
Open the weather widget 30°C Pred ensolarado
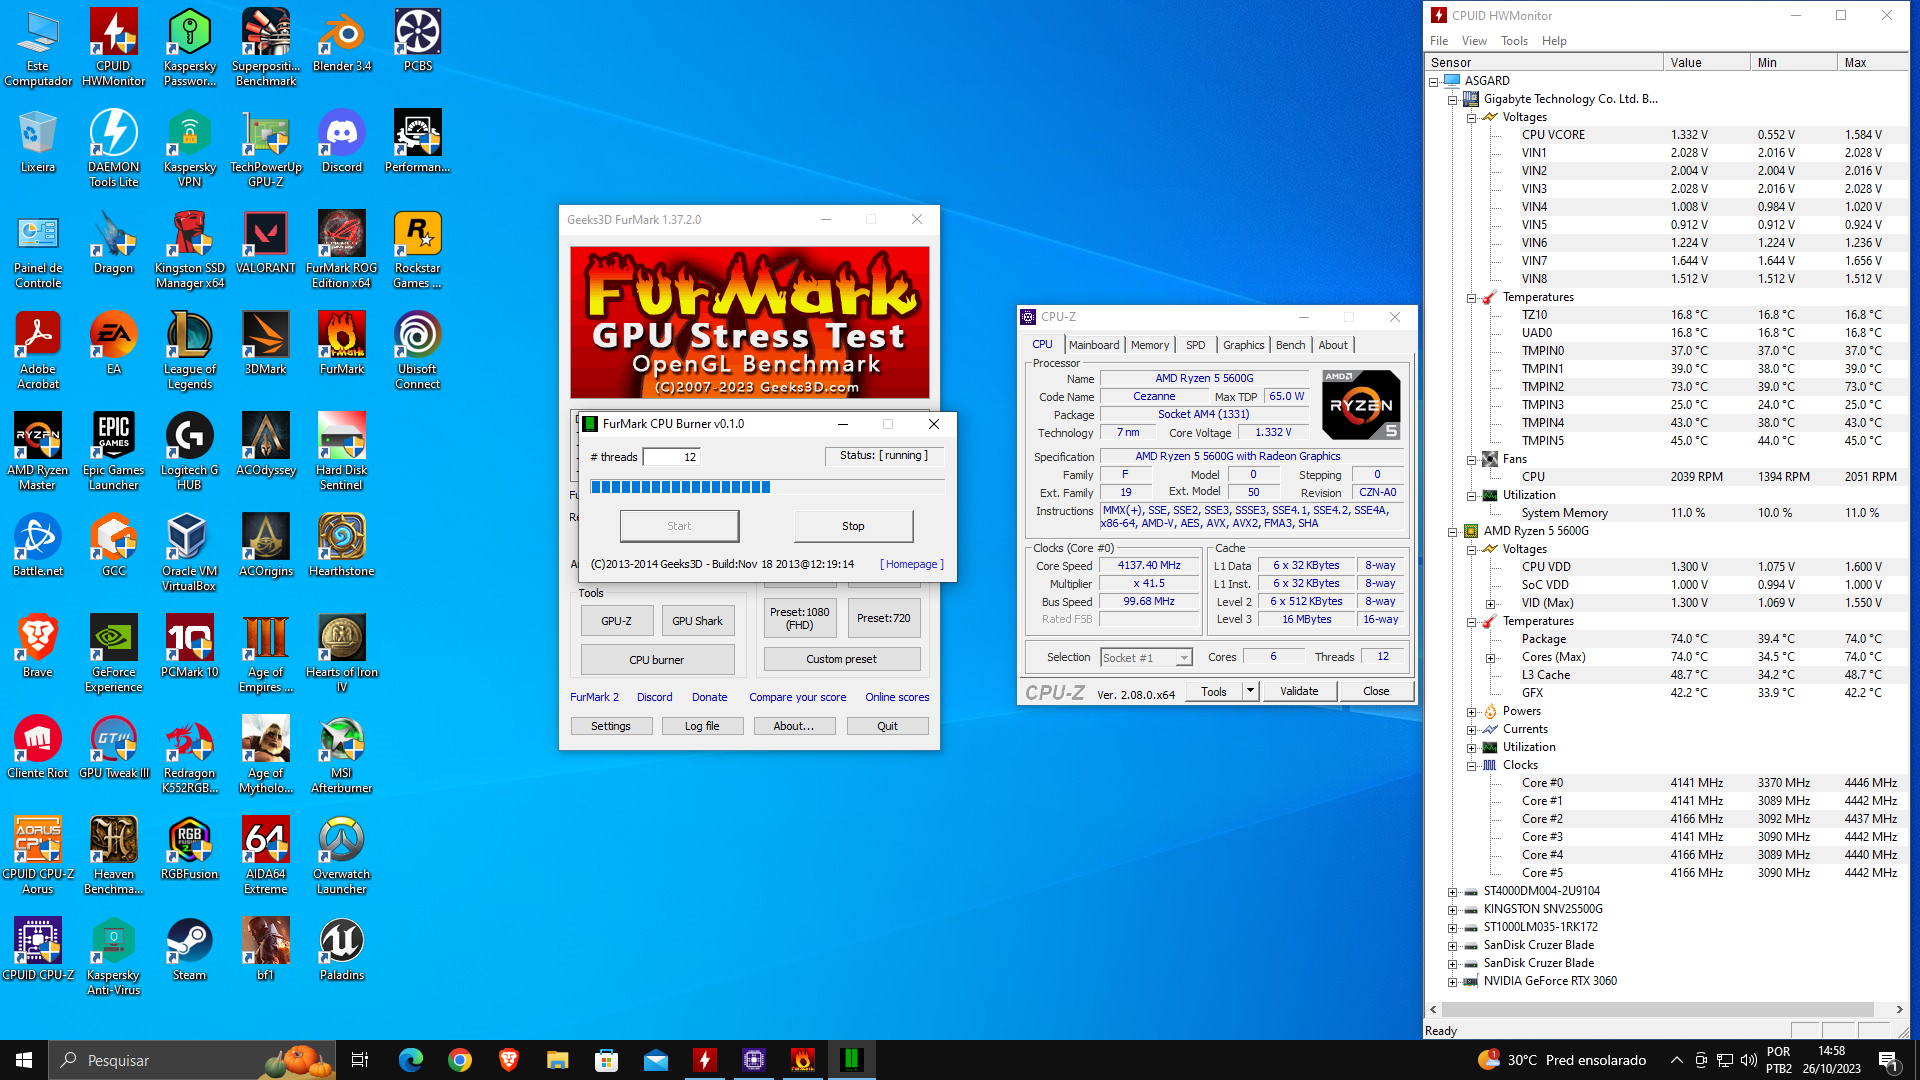click(x=1561, y=1060)
